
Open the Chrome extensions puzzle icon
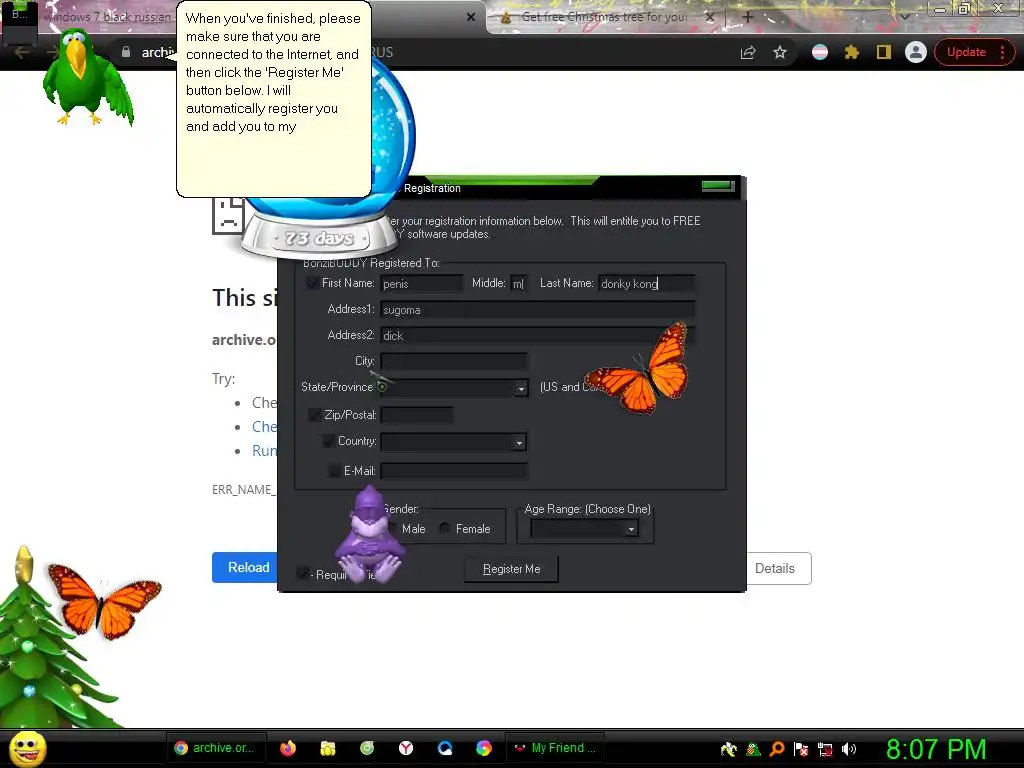(x=852, y=52)
